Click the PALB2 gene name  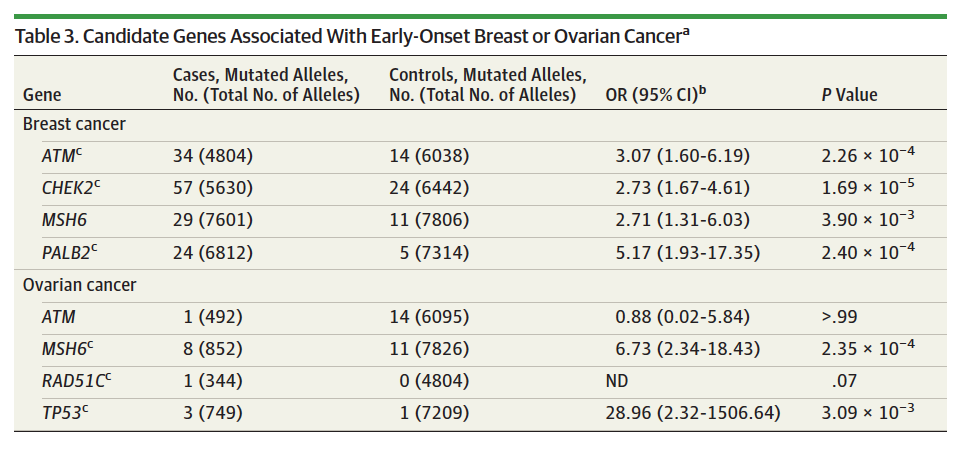click(x=67, y=253)
